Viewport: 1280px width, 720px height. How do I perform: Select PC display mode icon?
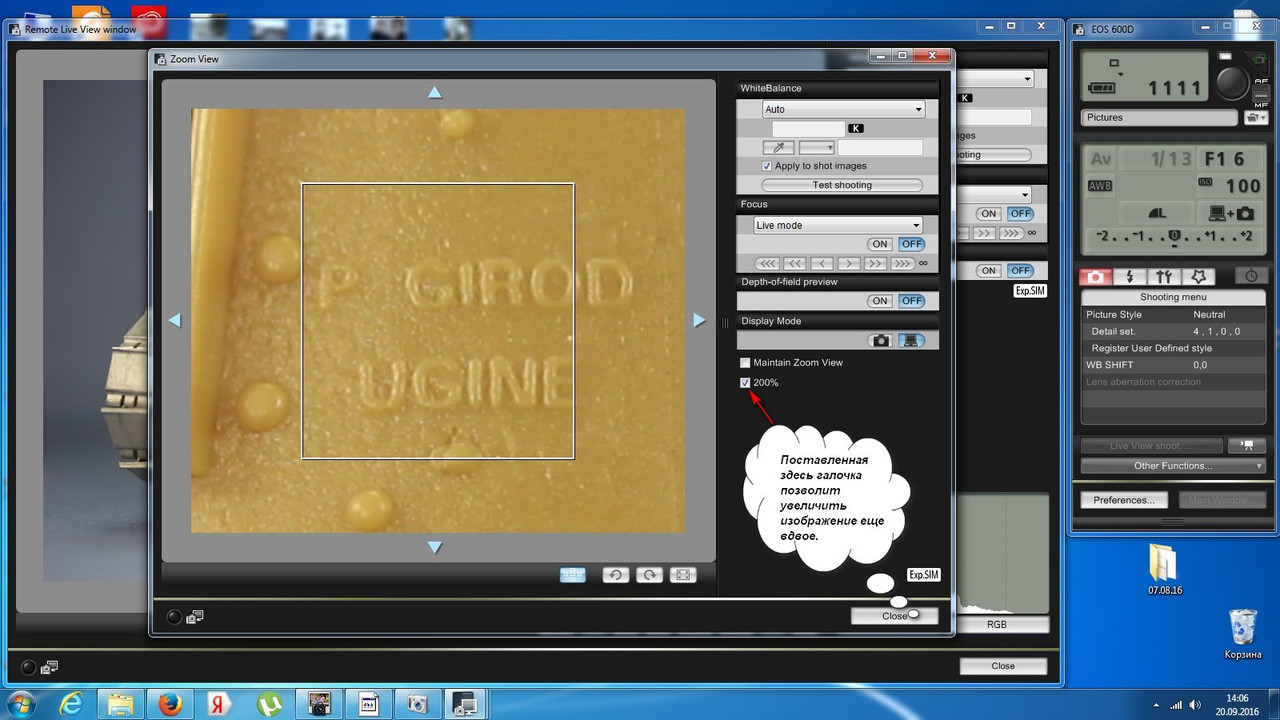910,341
